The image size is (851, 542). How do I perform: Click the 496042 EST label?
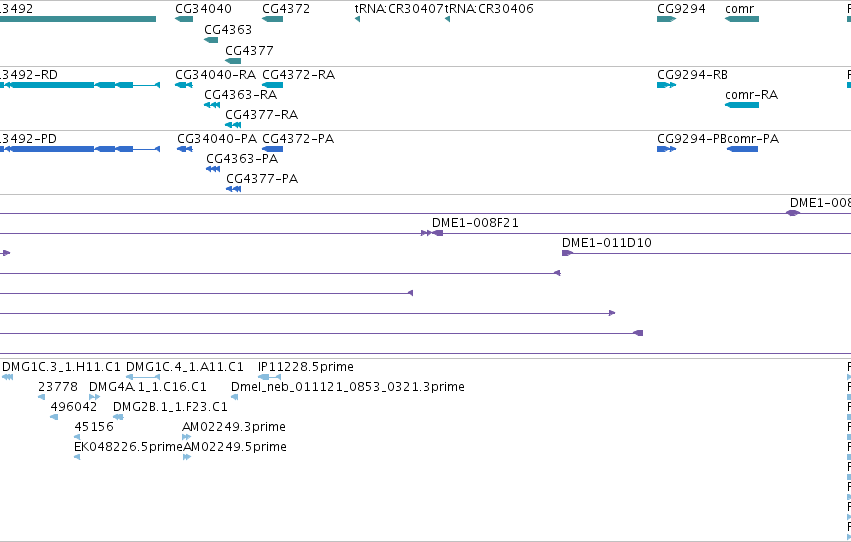[74, 407]
